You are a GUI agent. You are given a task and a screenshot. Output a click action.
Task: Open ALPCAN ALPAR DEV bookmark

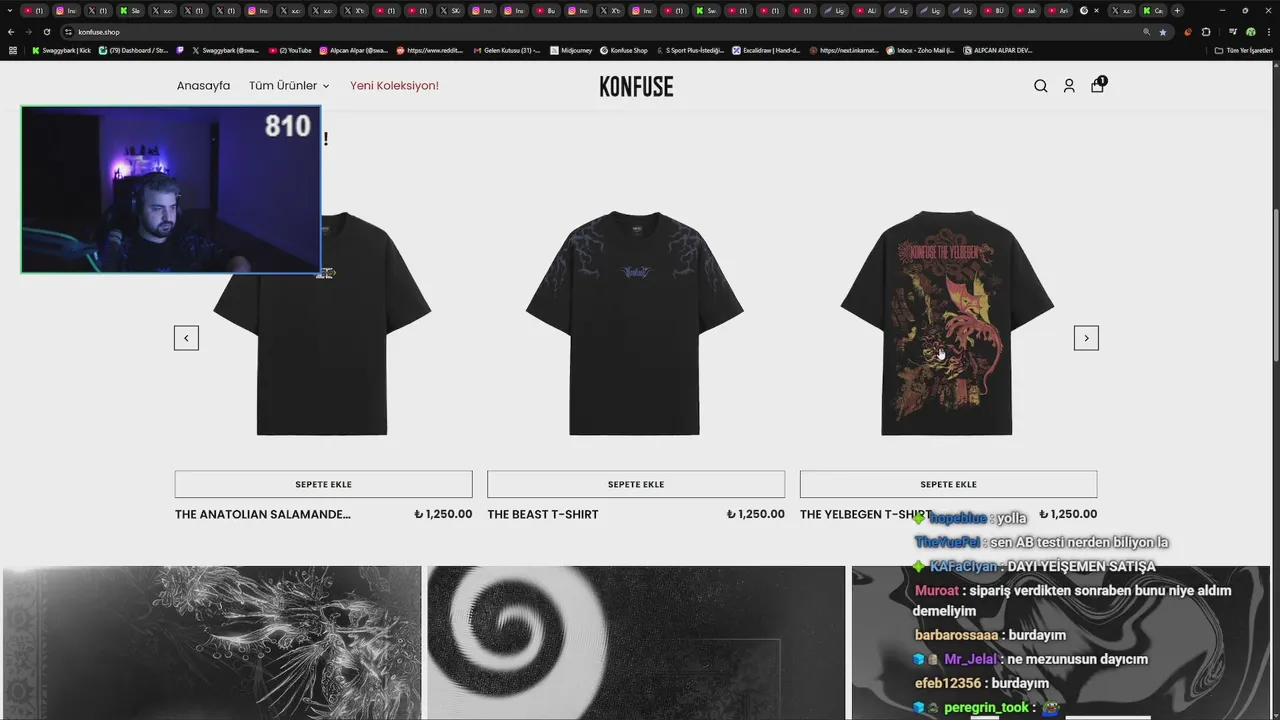click(x=998, y=50)
